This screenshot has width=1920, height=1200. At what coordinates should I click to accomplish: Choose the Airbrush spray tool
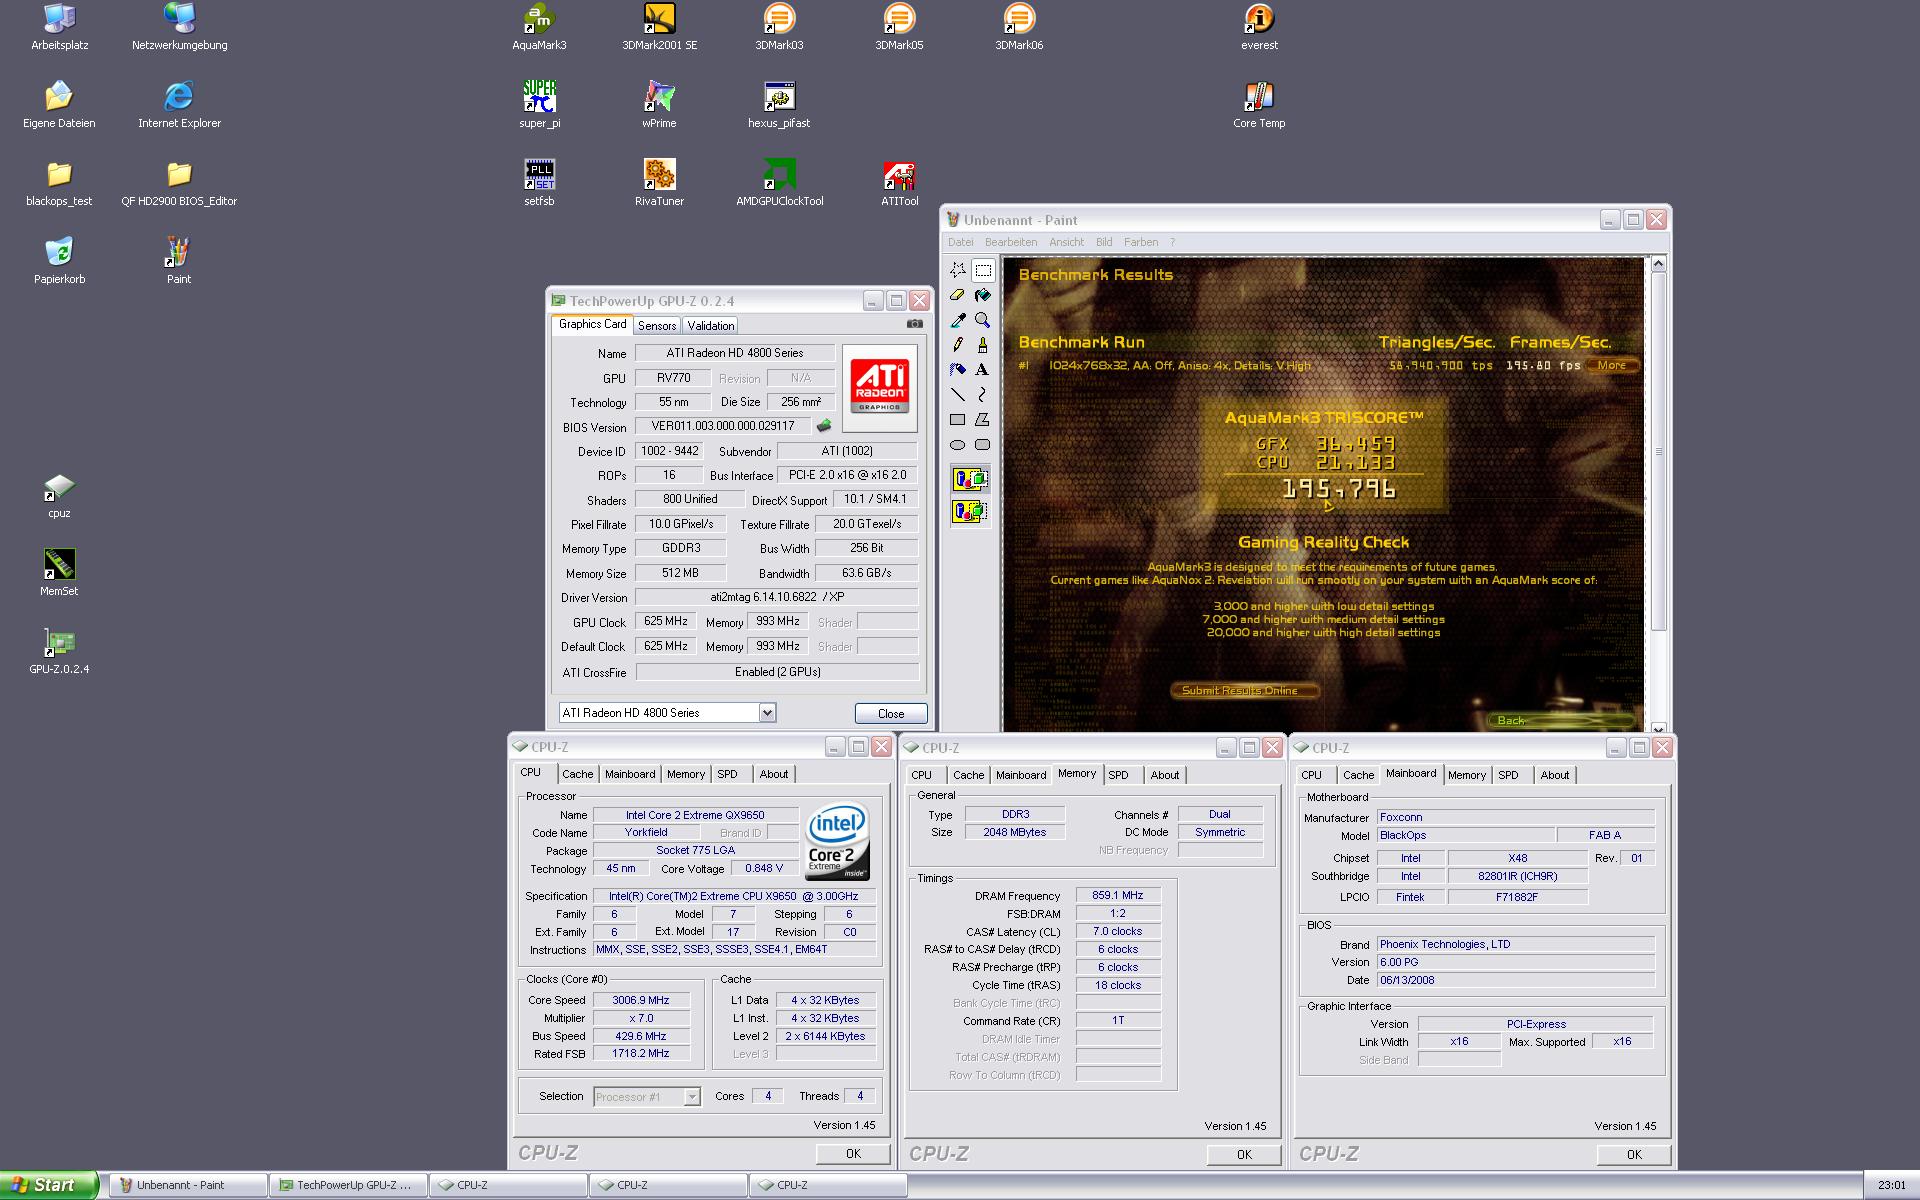(958, 370)
